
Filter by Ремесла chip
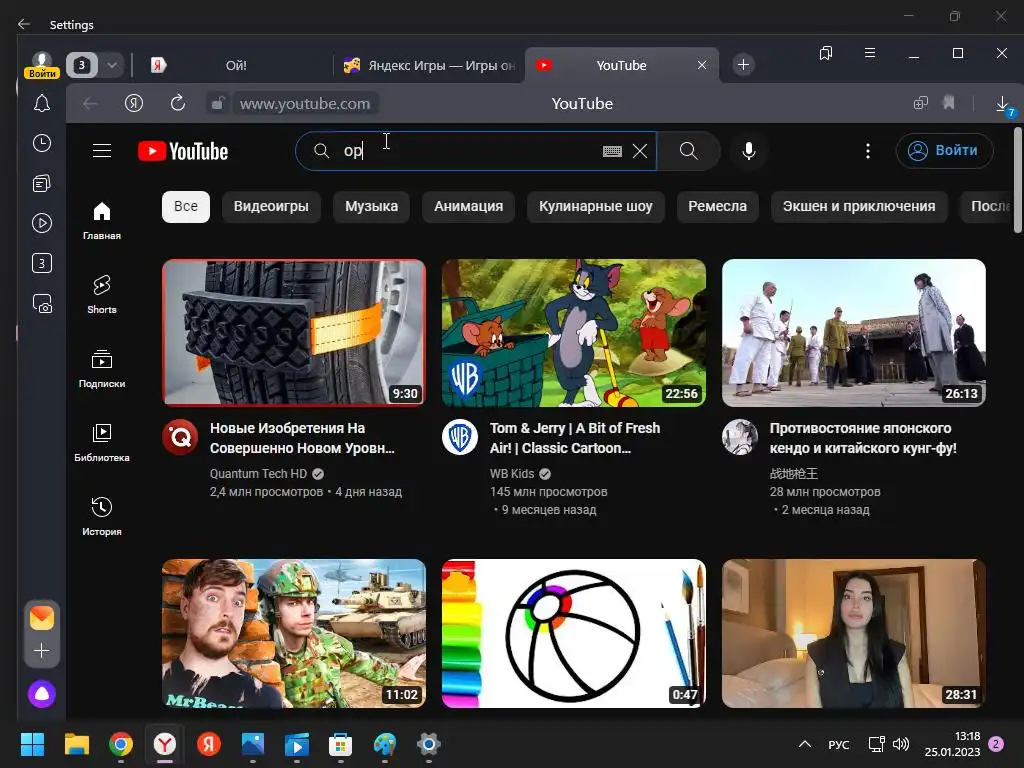pyautogui.click(x=717, y=206)
